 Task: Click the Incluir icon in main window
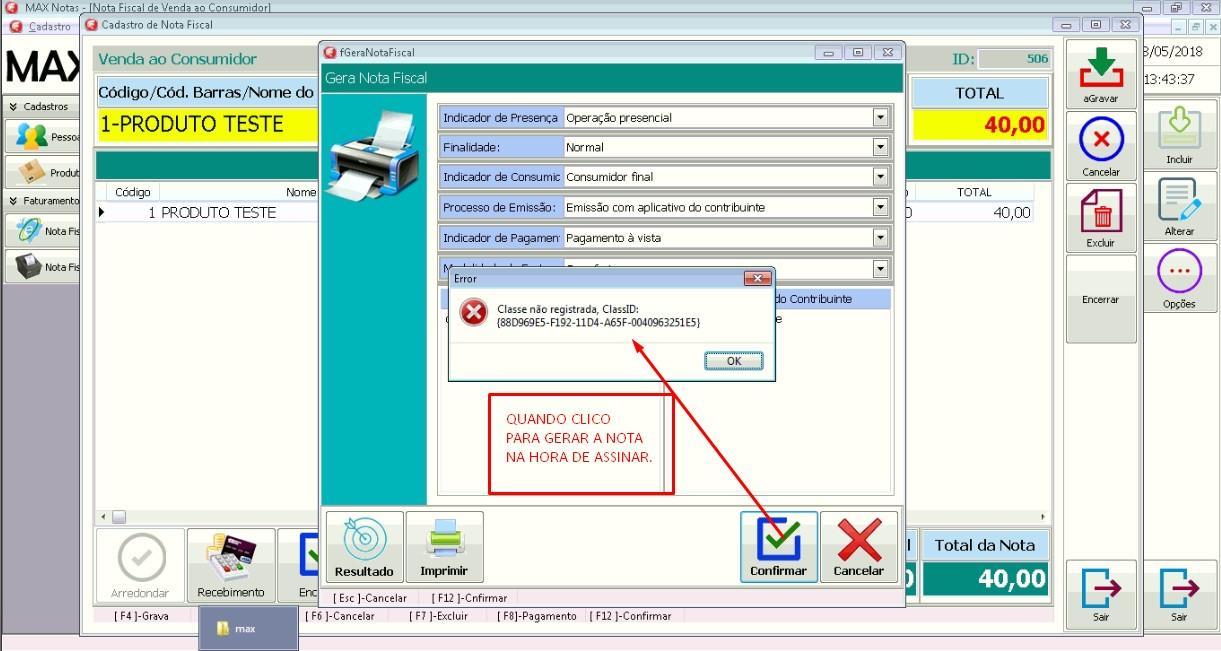(1179, 134)
